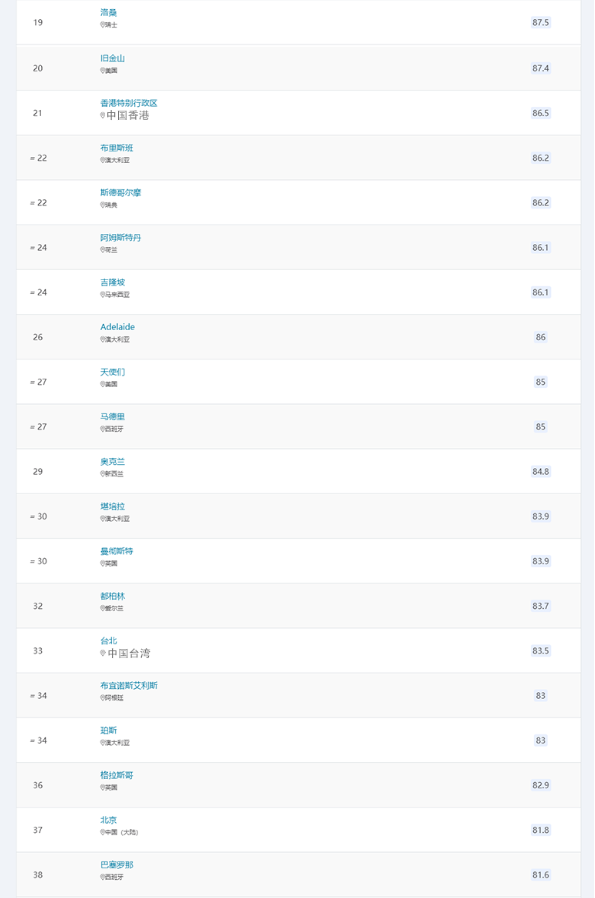Image resolution: width=595 pixels, height=898 pixels.
Task: Click the location pin beside 中国台湾
Action: point(103,653)
